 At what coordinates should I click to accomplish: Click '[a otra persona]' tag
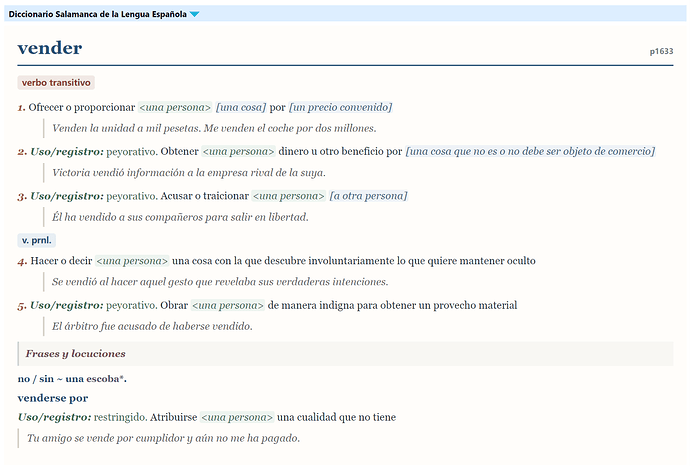(368, 196)
